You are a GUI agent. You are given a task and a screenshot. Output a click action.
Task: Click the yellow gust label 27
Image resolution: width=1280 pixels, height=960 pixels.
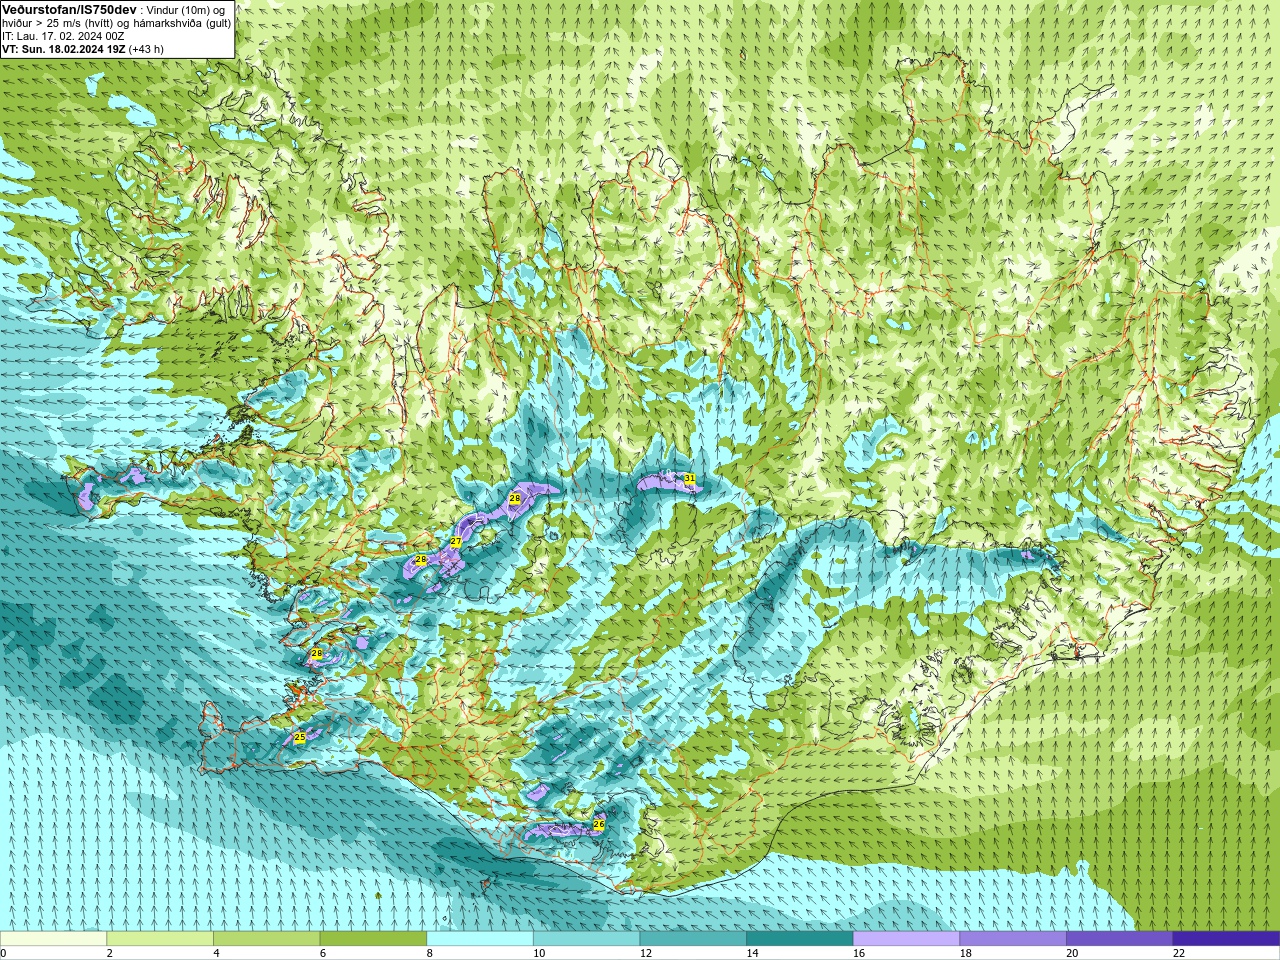[x=455, y=542]
